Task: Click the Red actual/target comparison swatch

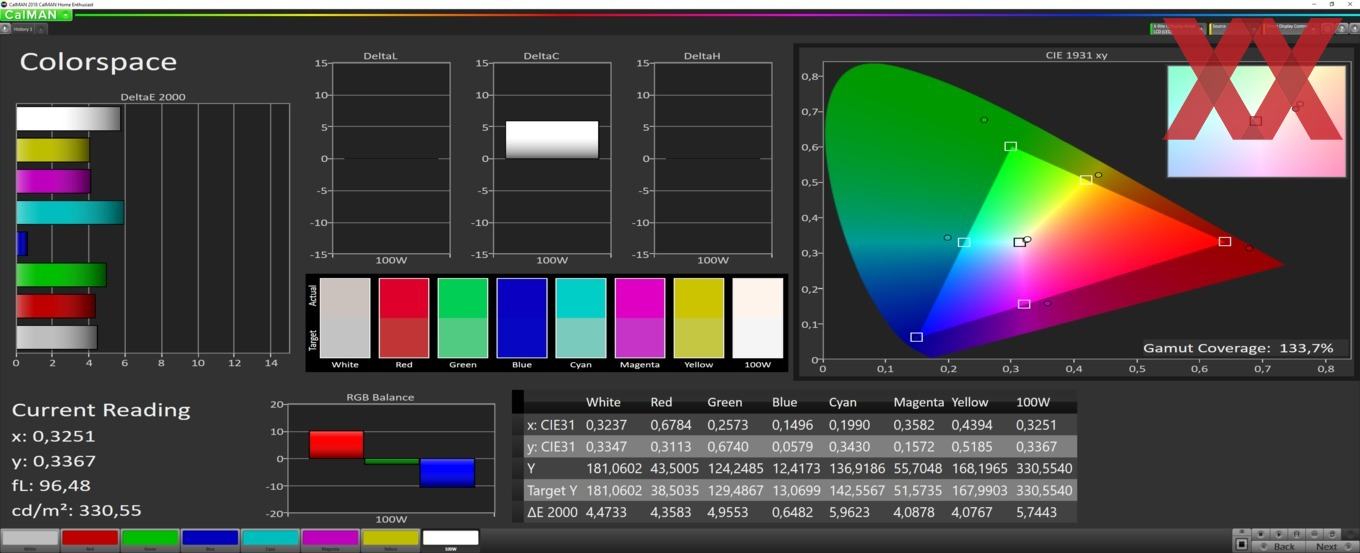Action: click(404, 318)
